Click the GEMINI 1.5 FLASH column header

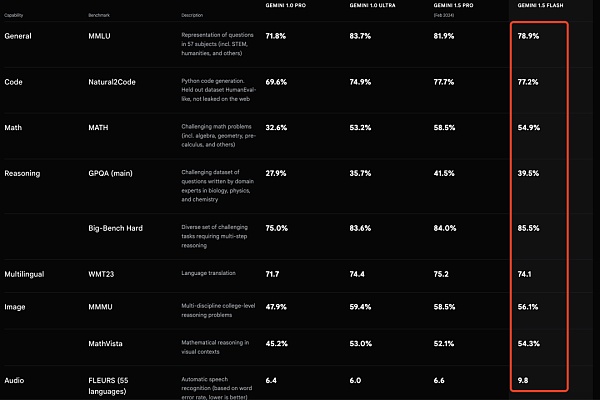point(541,5)
